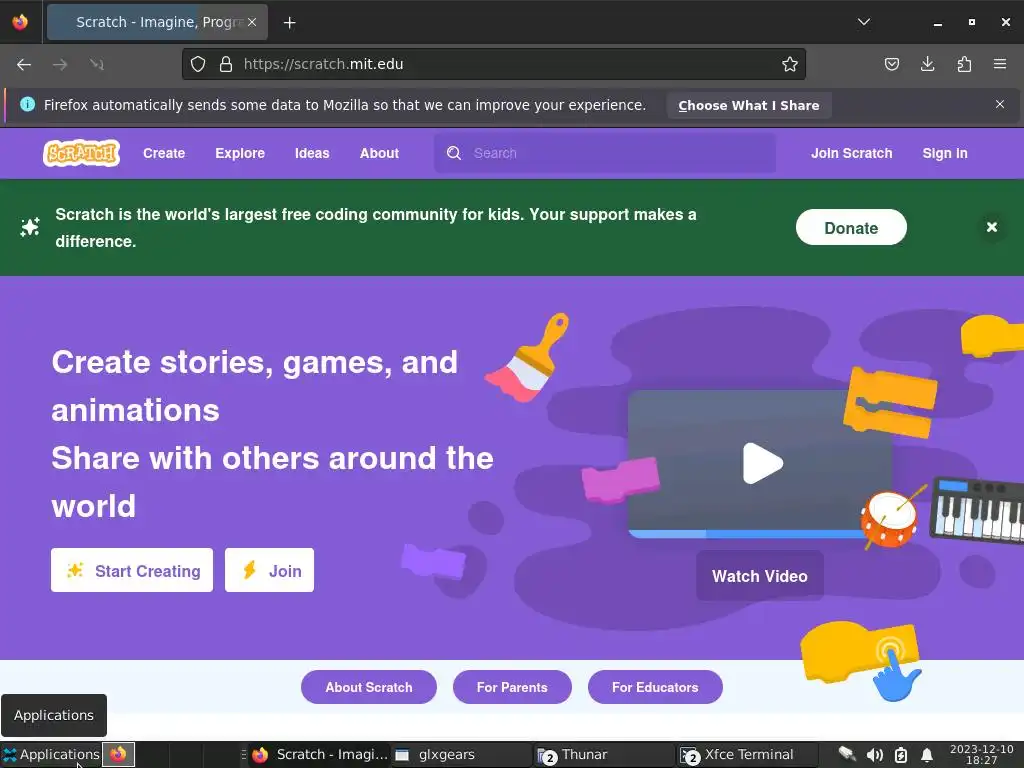Click the volume speaker icon in system tray
The height and width of the screenshot is (768, 1024).
pyautogui.click(x=874, y=755)
